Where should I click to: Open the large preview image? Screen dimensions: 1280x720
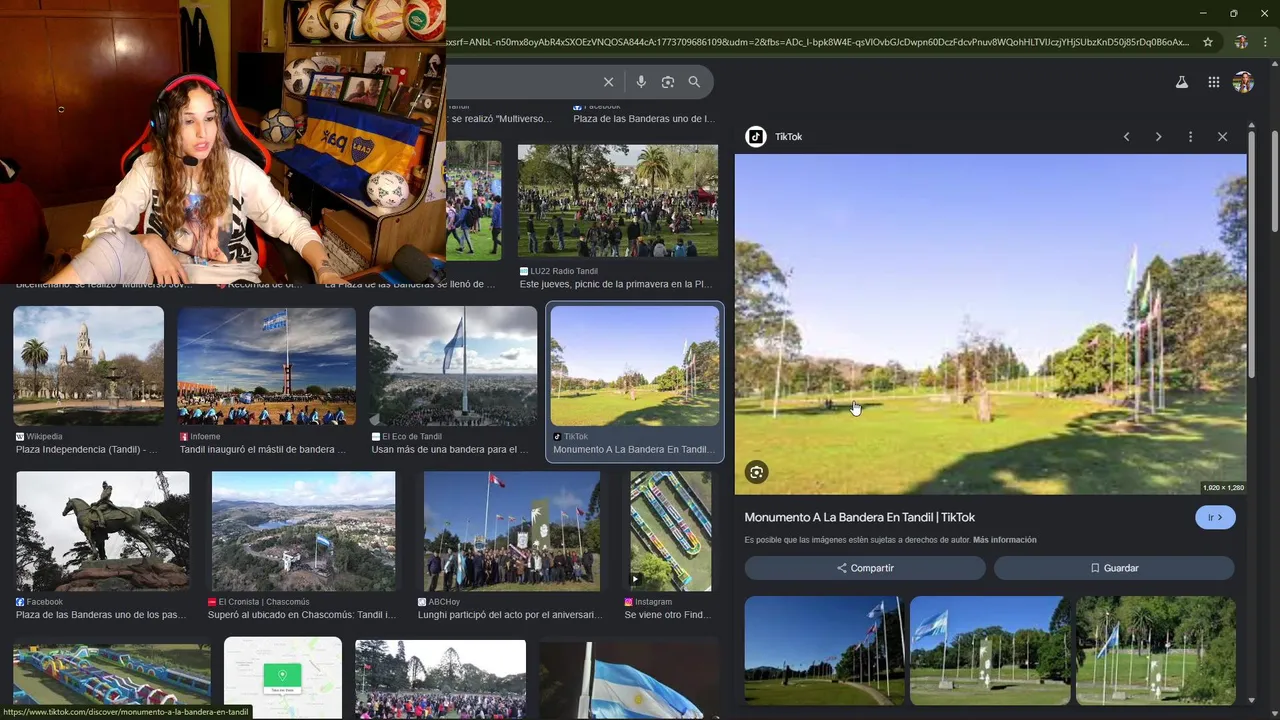pyautogui.click(x=990, y=324)
